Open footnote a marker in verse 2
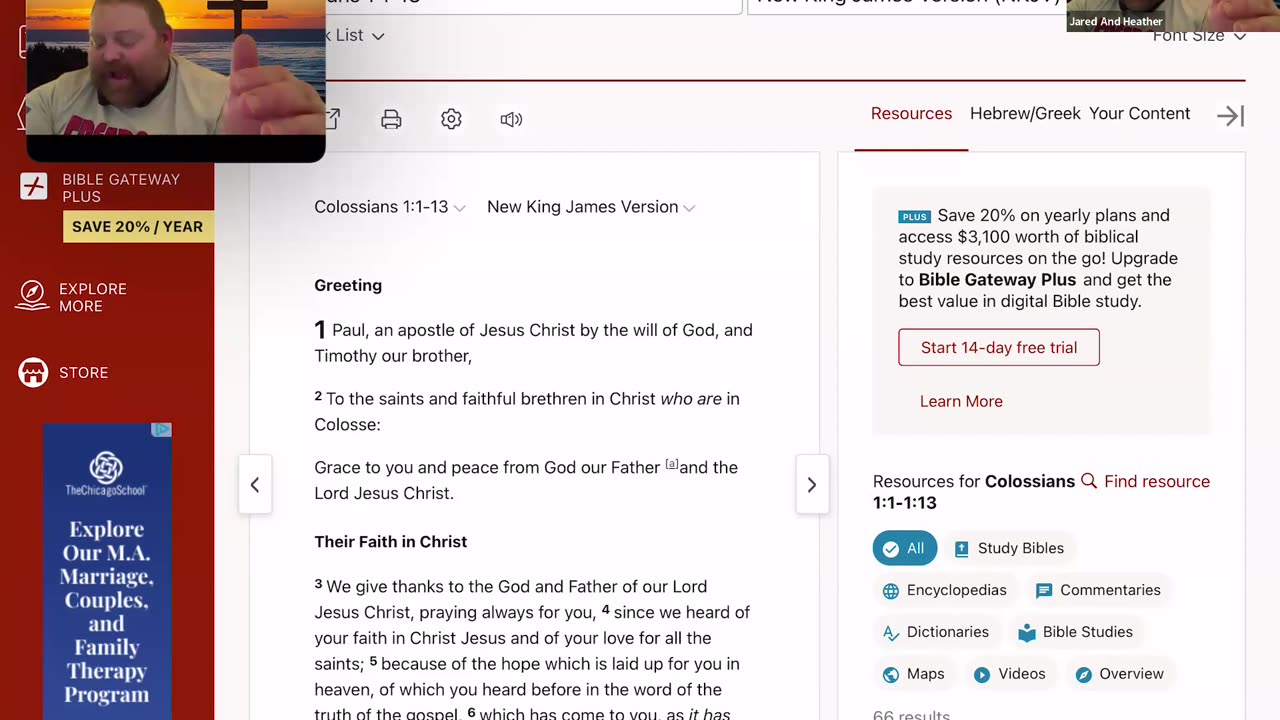 pos(672,464)
